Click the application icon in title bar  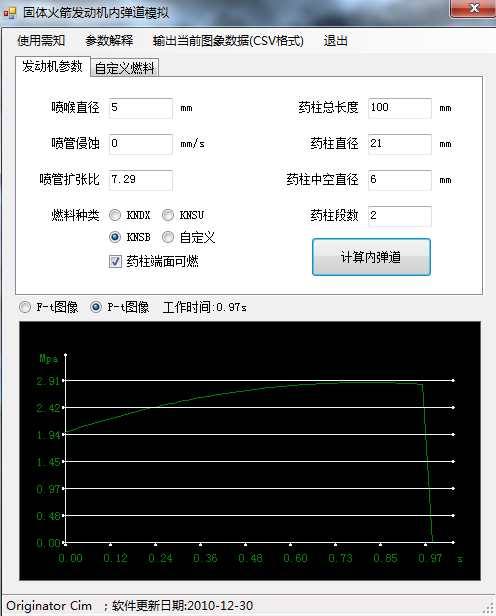(10, 13)
